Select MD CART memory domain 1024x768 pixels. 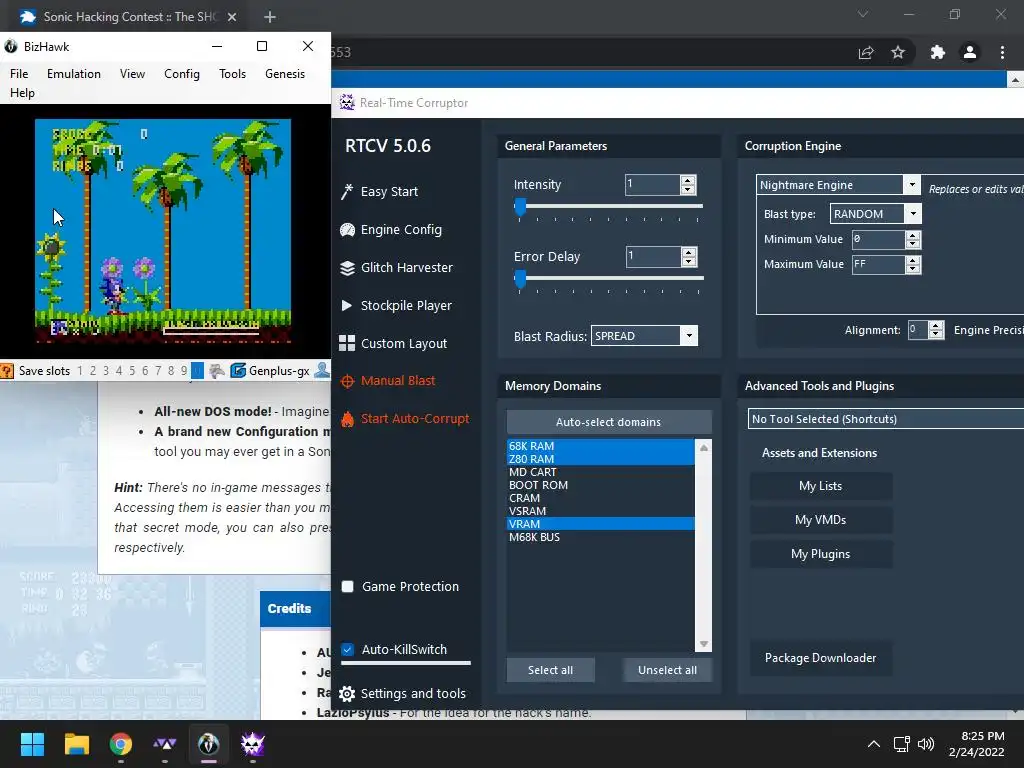[x=601, y=472]
